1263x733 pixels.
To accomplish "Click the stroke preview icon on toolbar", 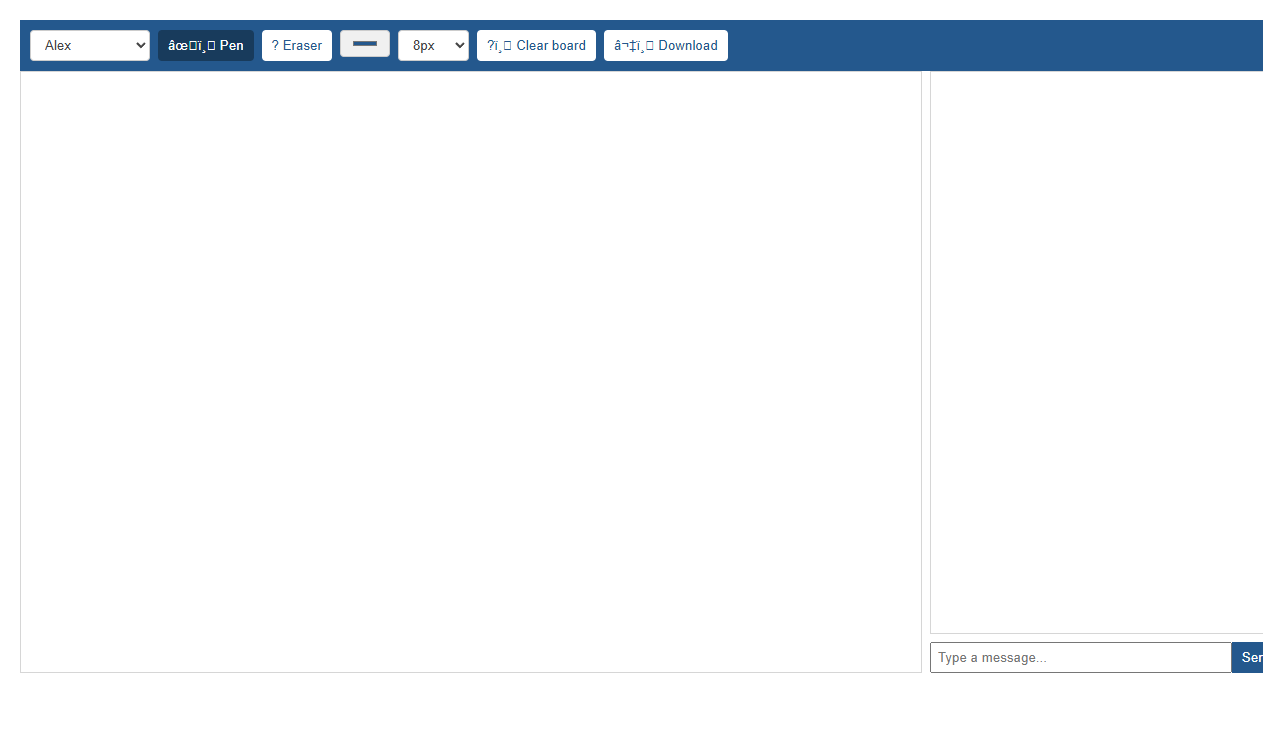I will [364, 44].
